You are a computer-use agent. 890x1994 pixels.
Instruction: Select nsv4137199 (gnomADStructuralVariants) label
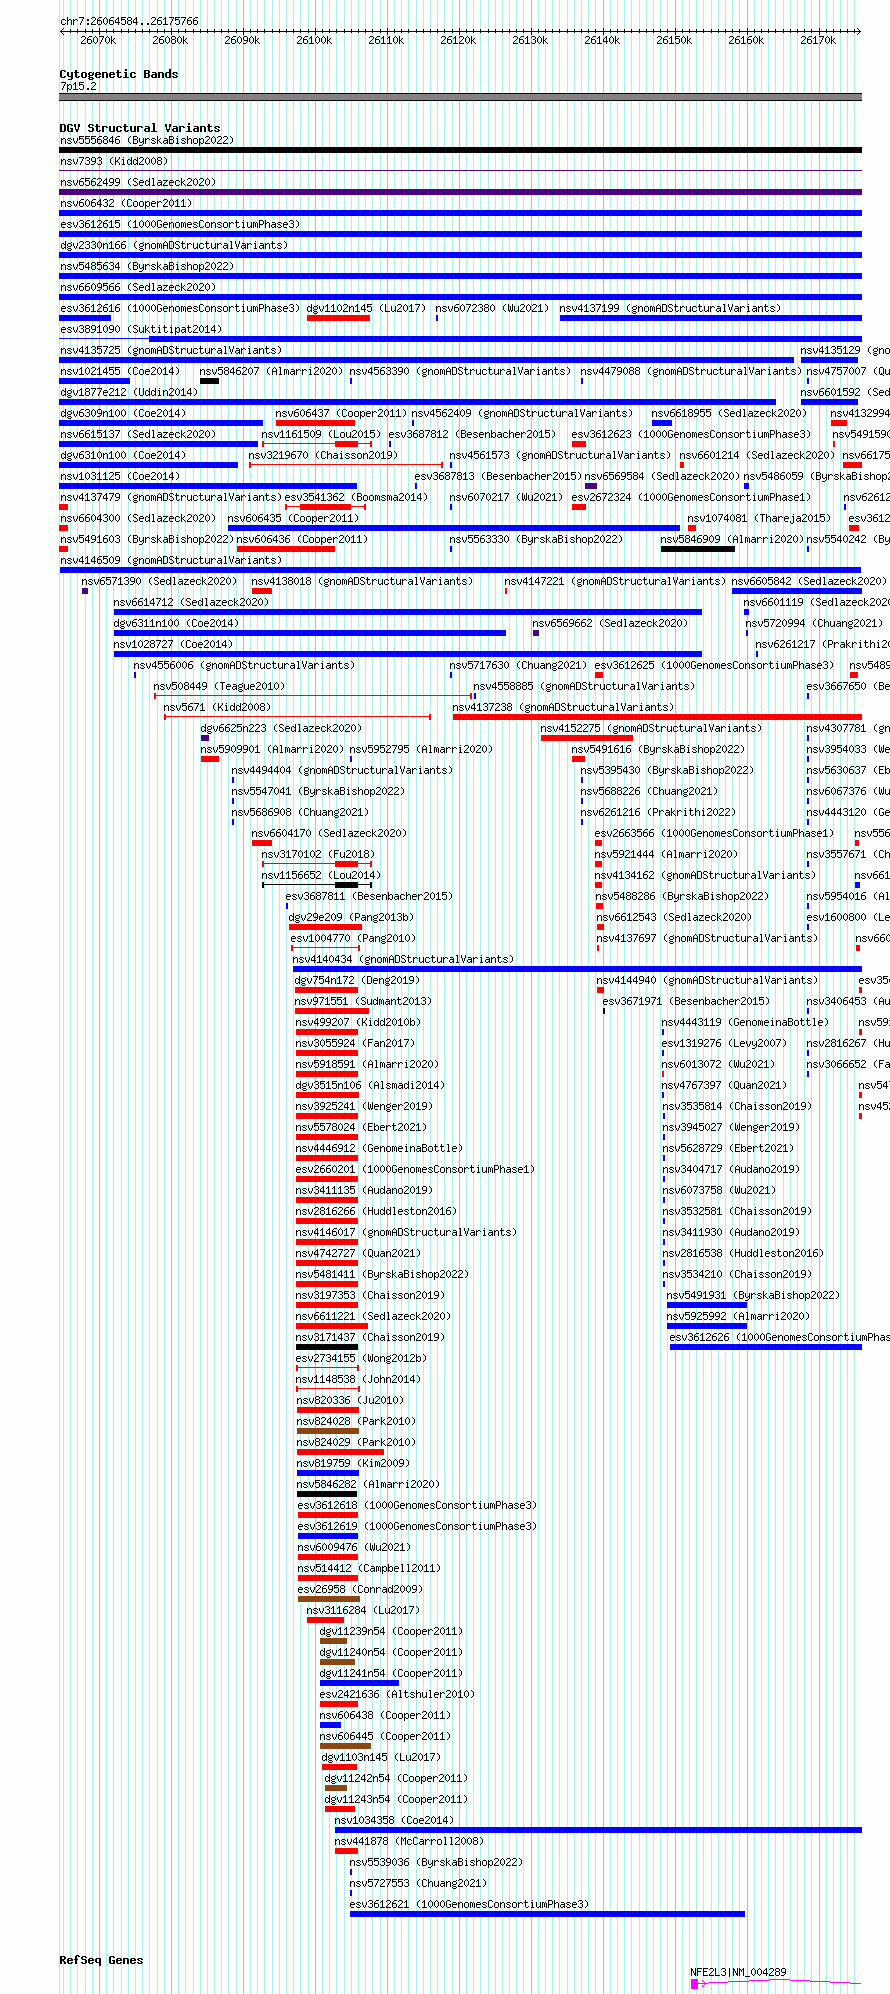point(670,309)
